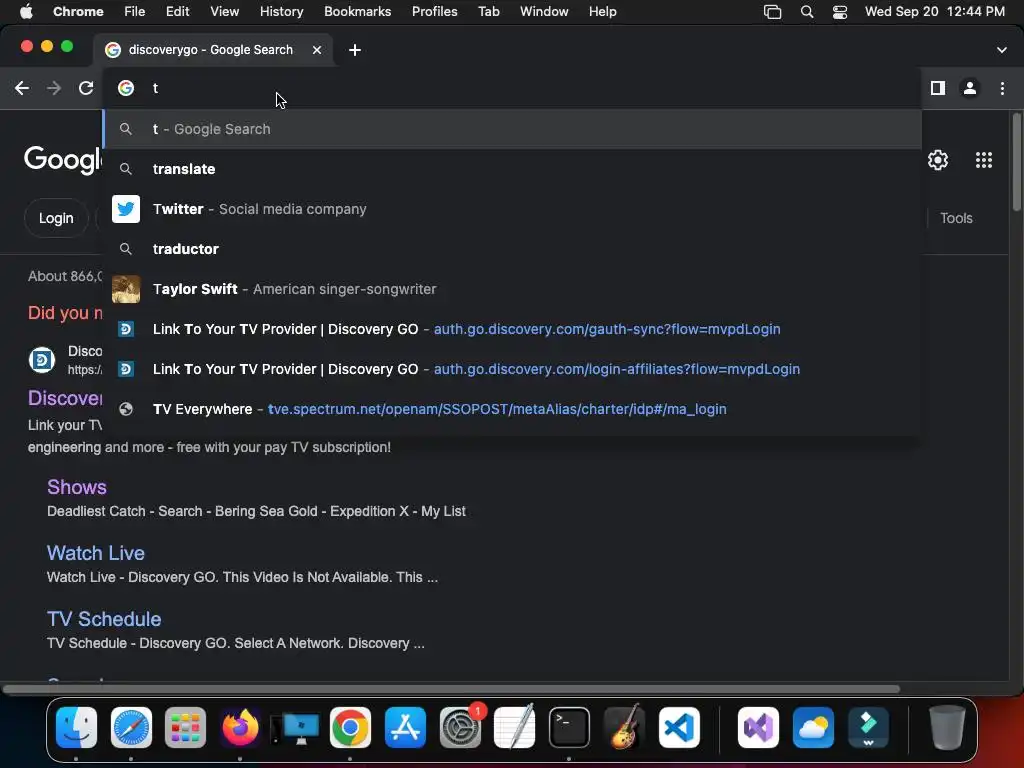Image resolution: width=1024 pixels, height=768 pixels.
Task: Open the Help menu
Action: click(x=602, y=12)
